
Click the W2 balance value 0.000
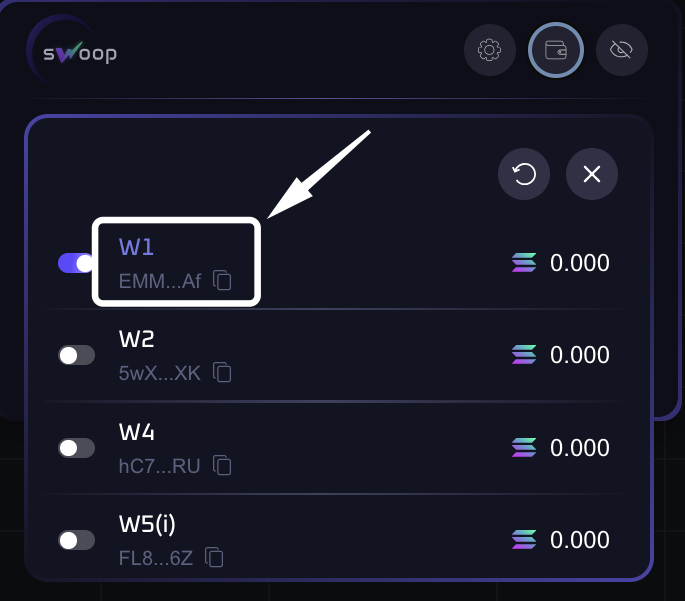click(x=580, y=355)
